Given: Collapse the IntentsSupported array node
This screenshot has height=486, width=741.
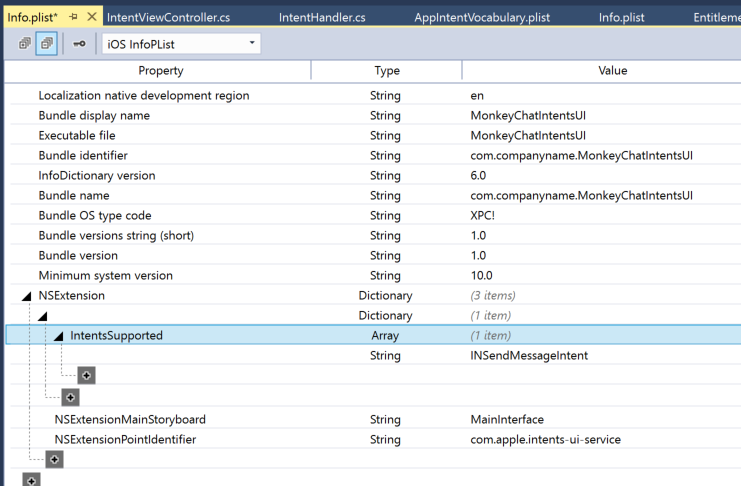Looking at the screenshot, I should pyautogui.click(x=59, y=337).
